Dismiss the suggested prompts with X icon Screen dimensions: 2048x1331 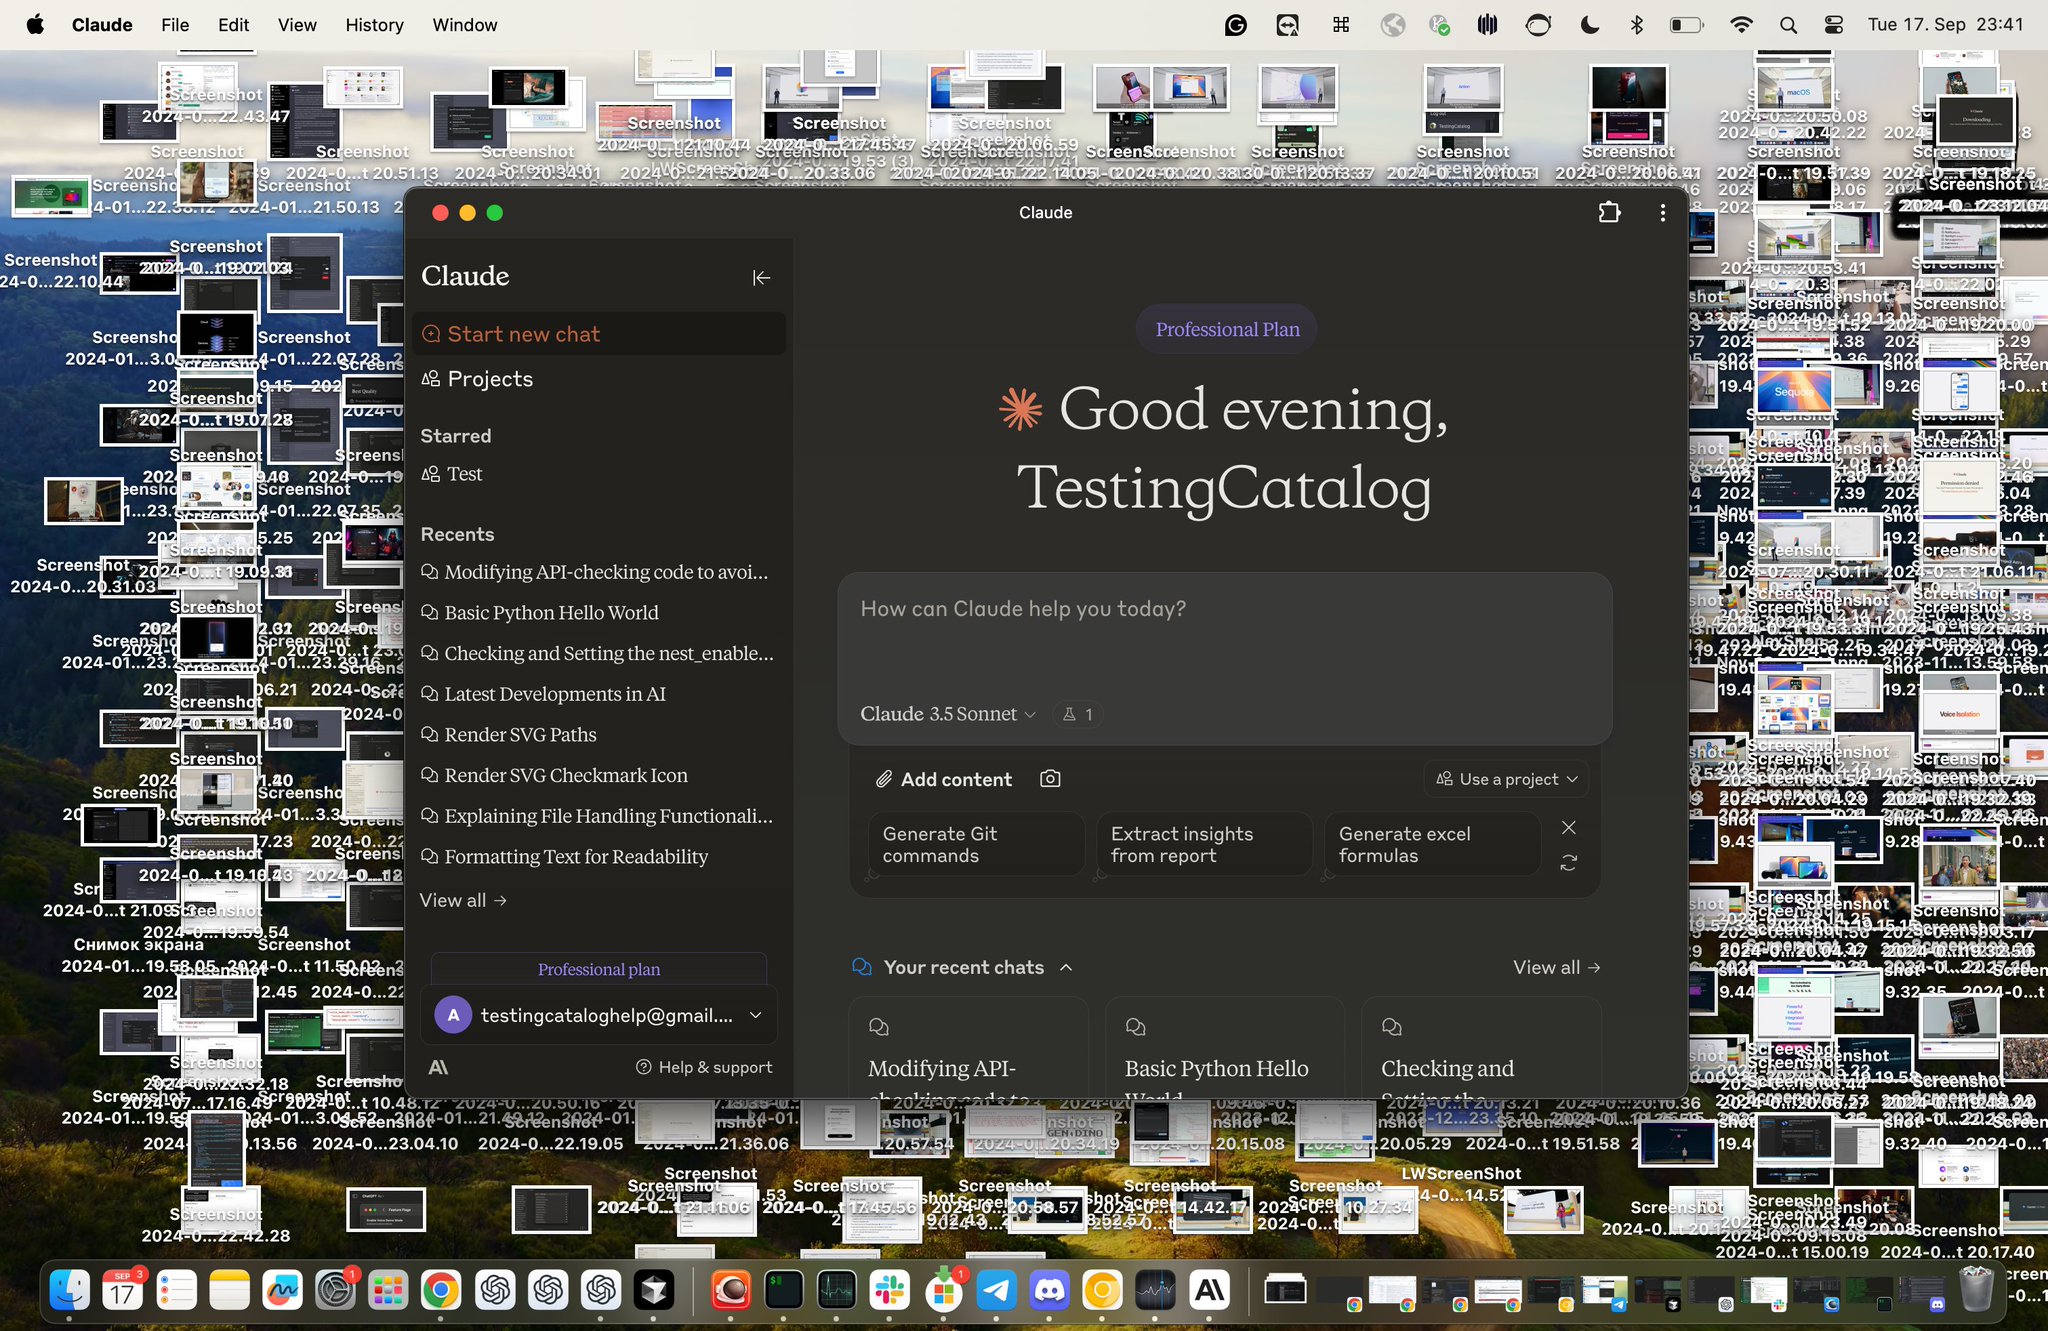[1569, 828]
